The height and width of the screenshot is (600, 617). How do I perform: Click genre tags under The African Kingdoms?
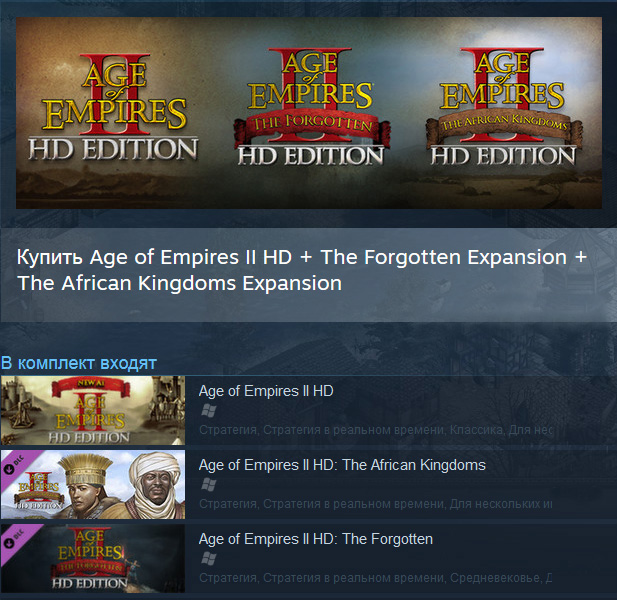pos(375,504)
